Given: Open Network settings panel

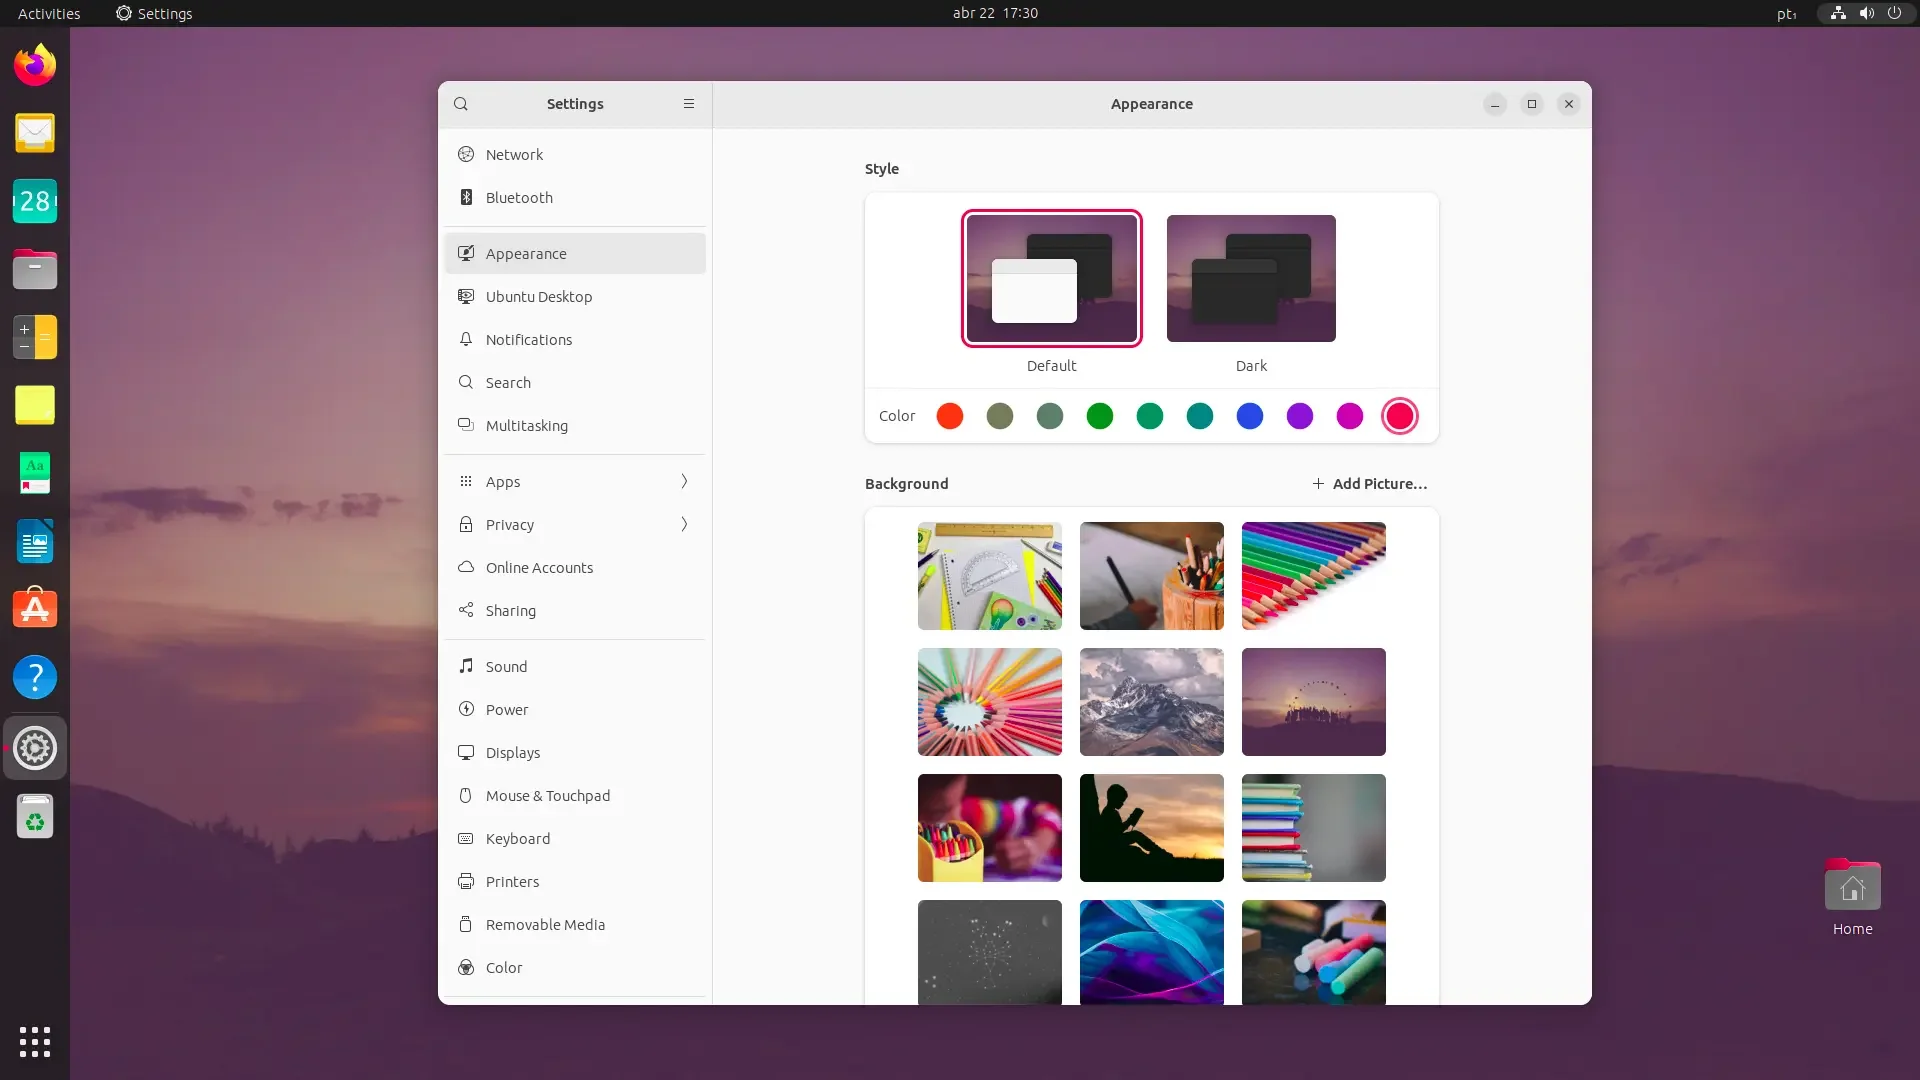Looking at the screenshot, I should (x=575, y=155).
